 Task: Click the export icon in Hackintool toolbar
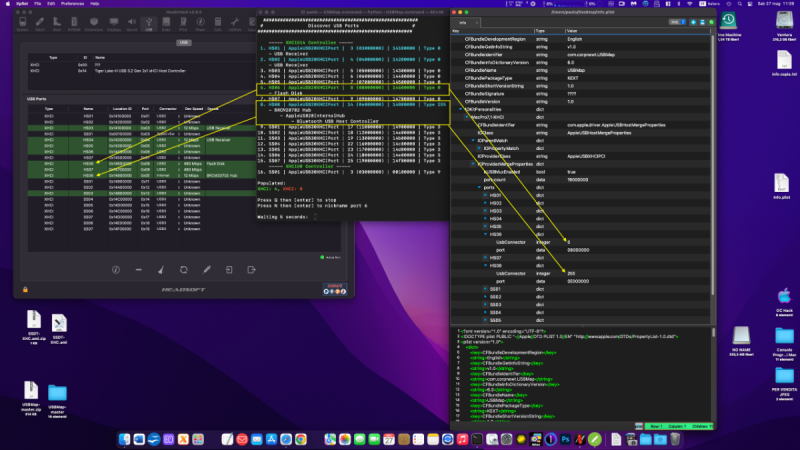(x=252, y=269)
